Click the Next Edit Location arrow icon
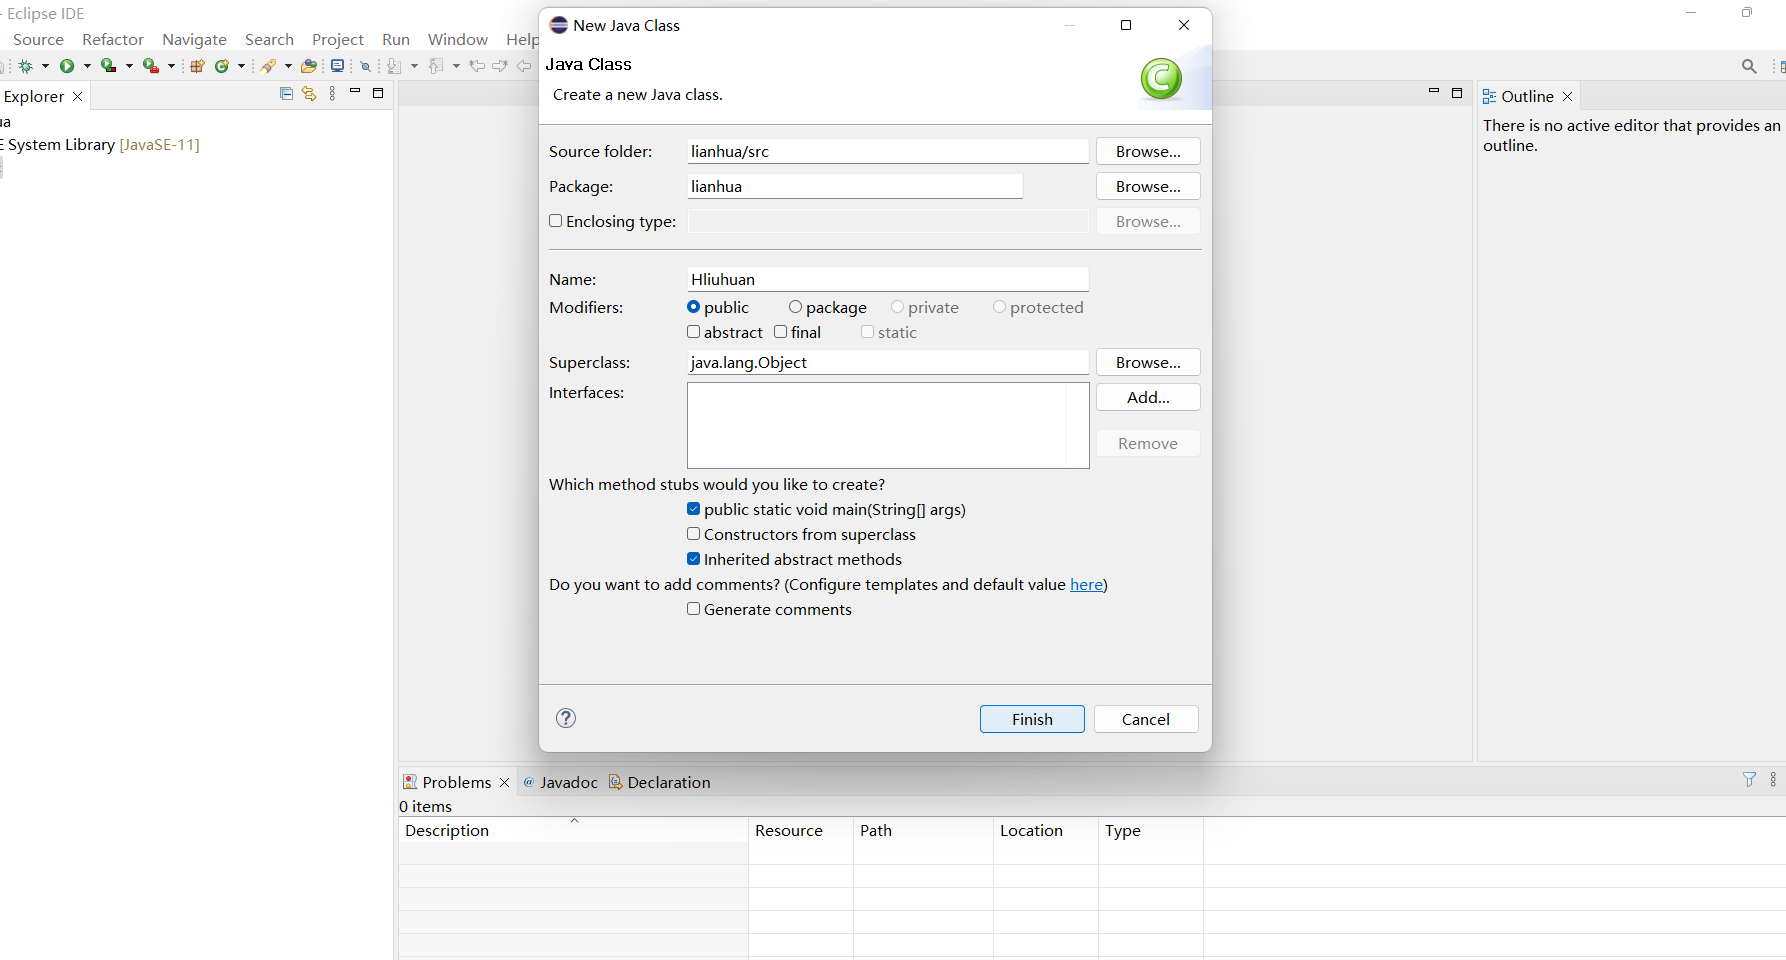Image resolution: width=1786 pixels, height=960 pixels. point(500,66)
